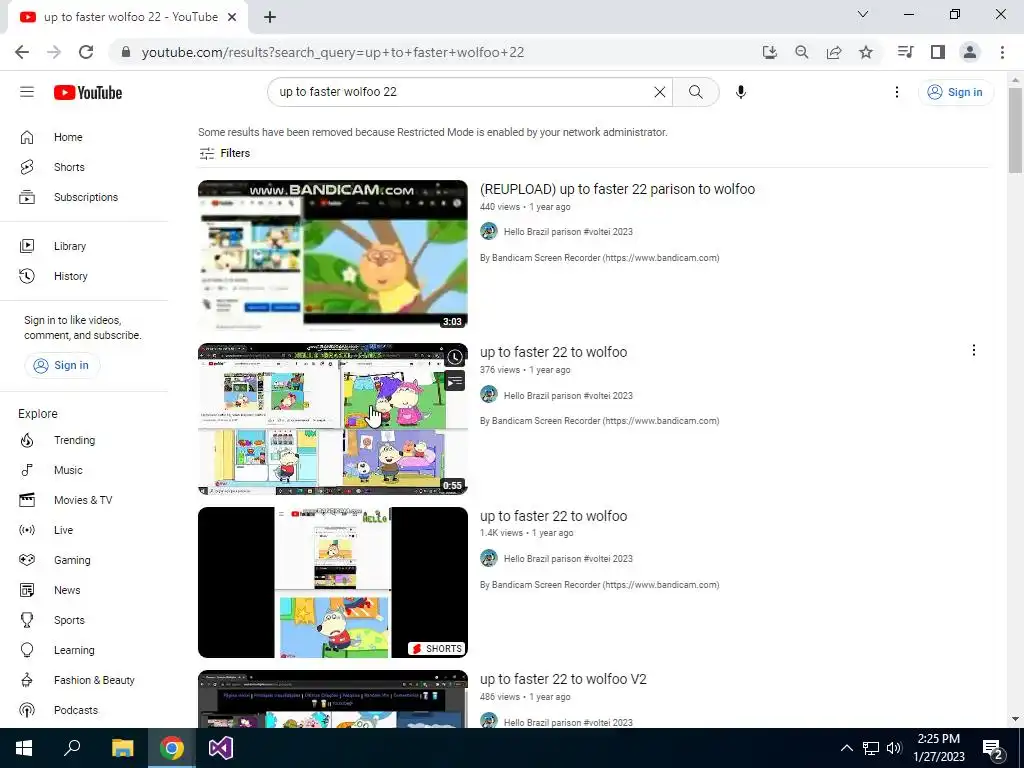1024x768 pixels.
Task: Reload the page
Action: click(86, 52)
